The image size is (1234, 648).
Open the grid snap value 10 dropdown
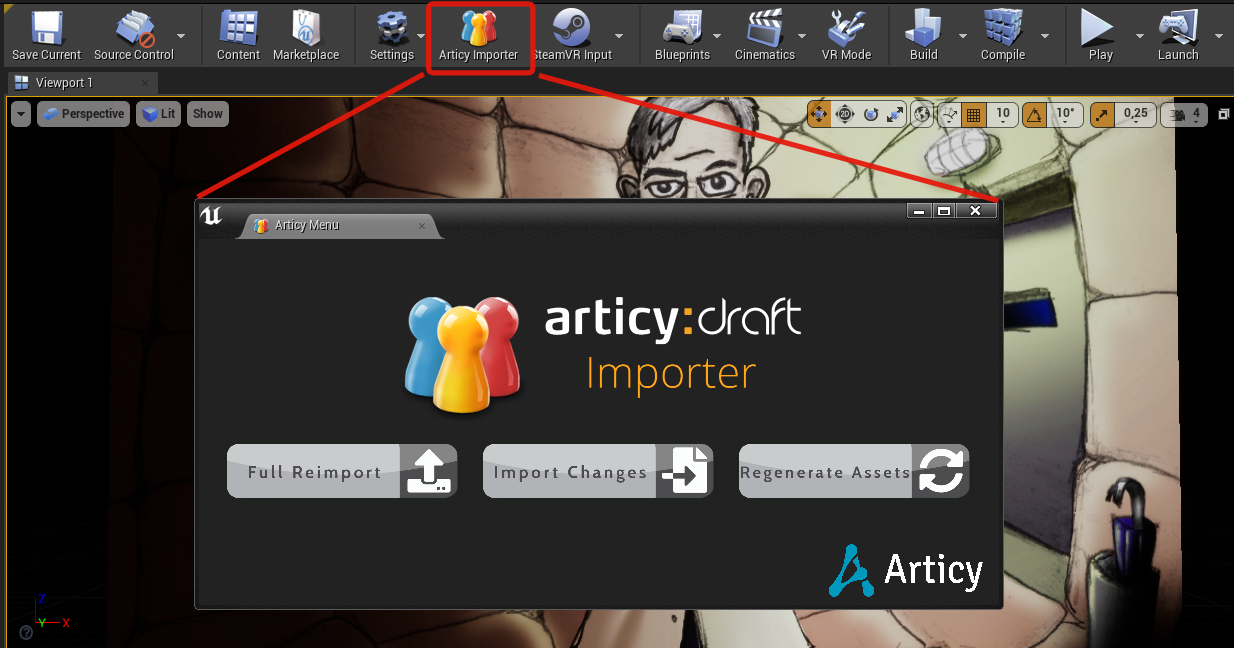tap(1001, 114)
